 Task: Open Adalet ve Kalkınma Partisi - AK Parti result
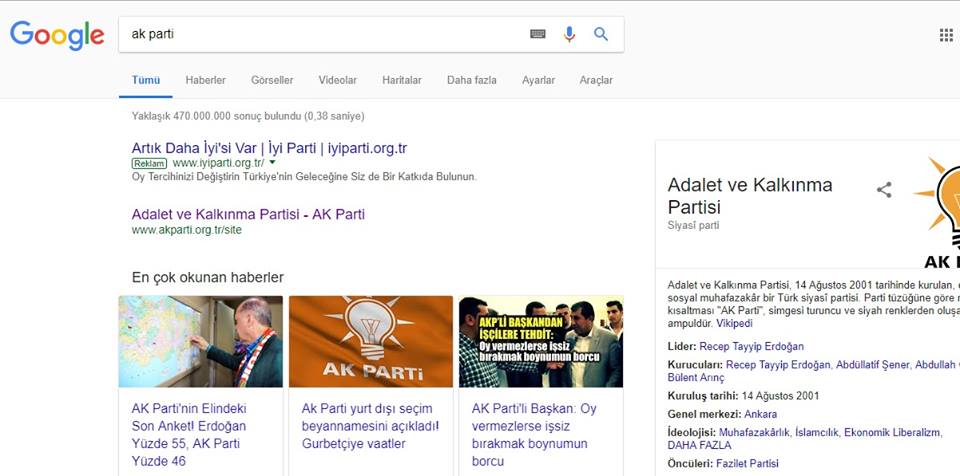(248, 214)
